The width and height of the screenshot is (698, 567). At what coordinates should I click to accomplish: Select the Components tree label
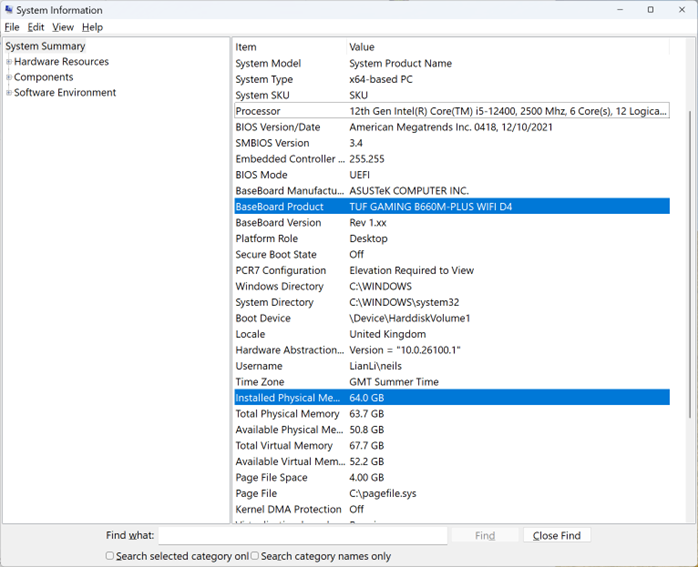tap(44, 77)
